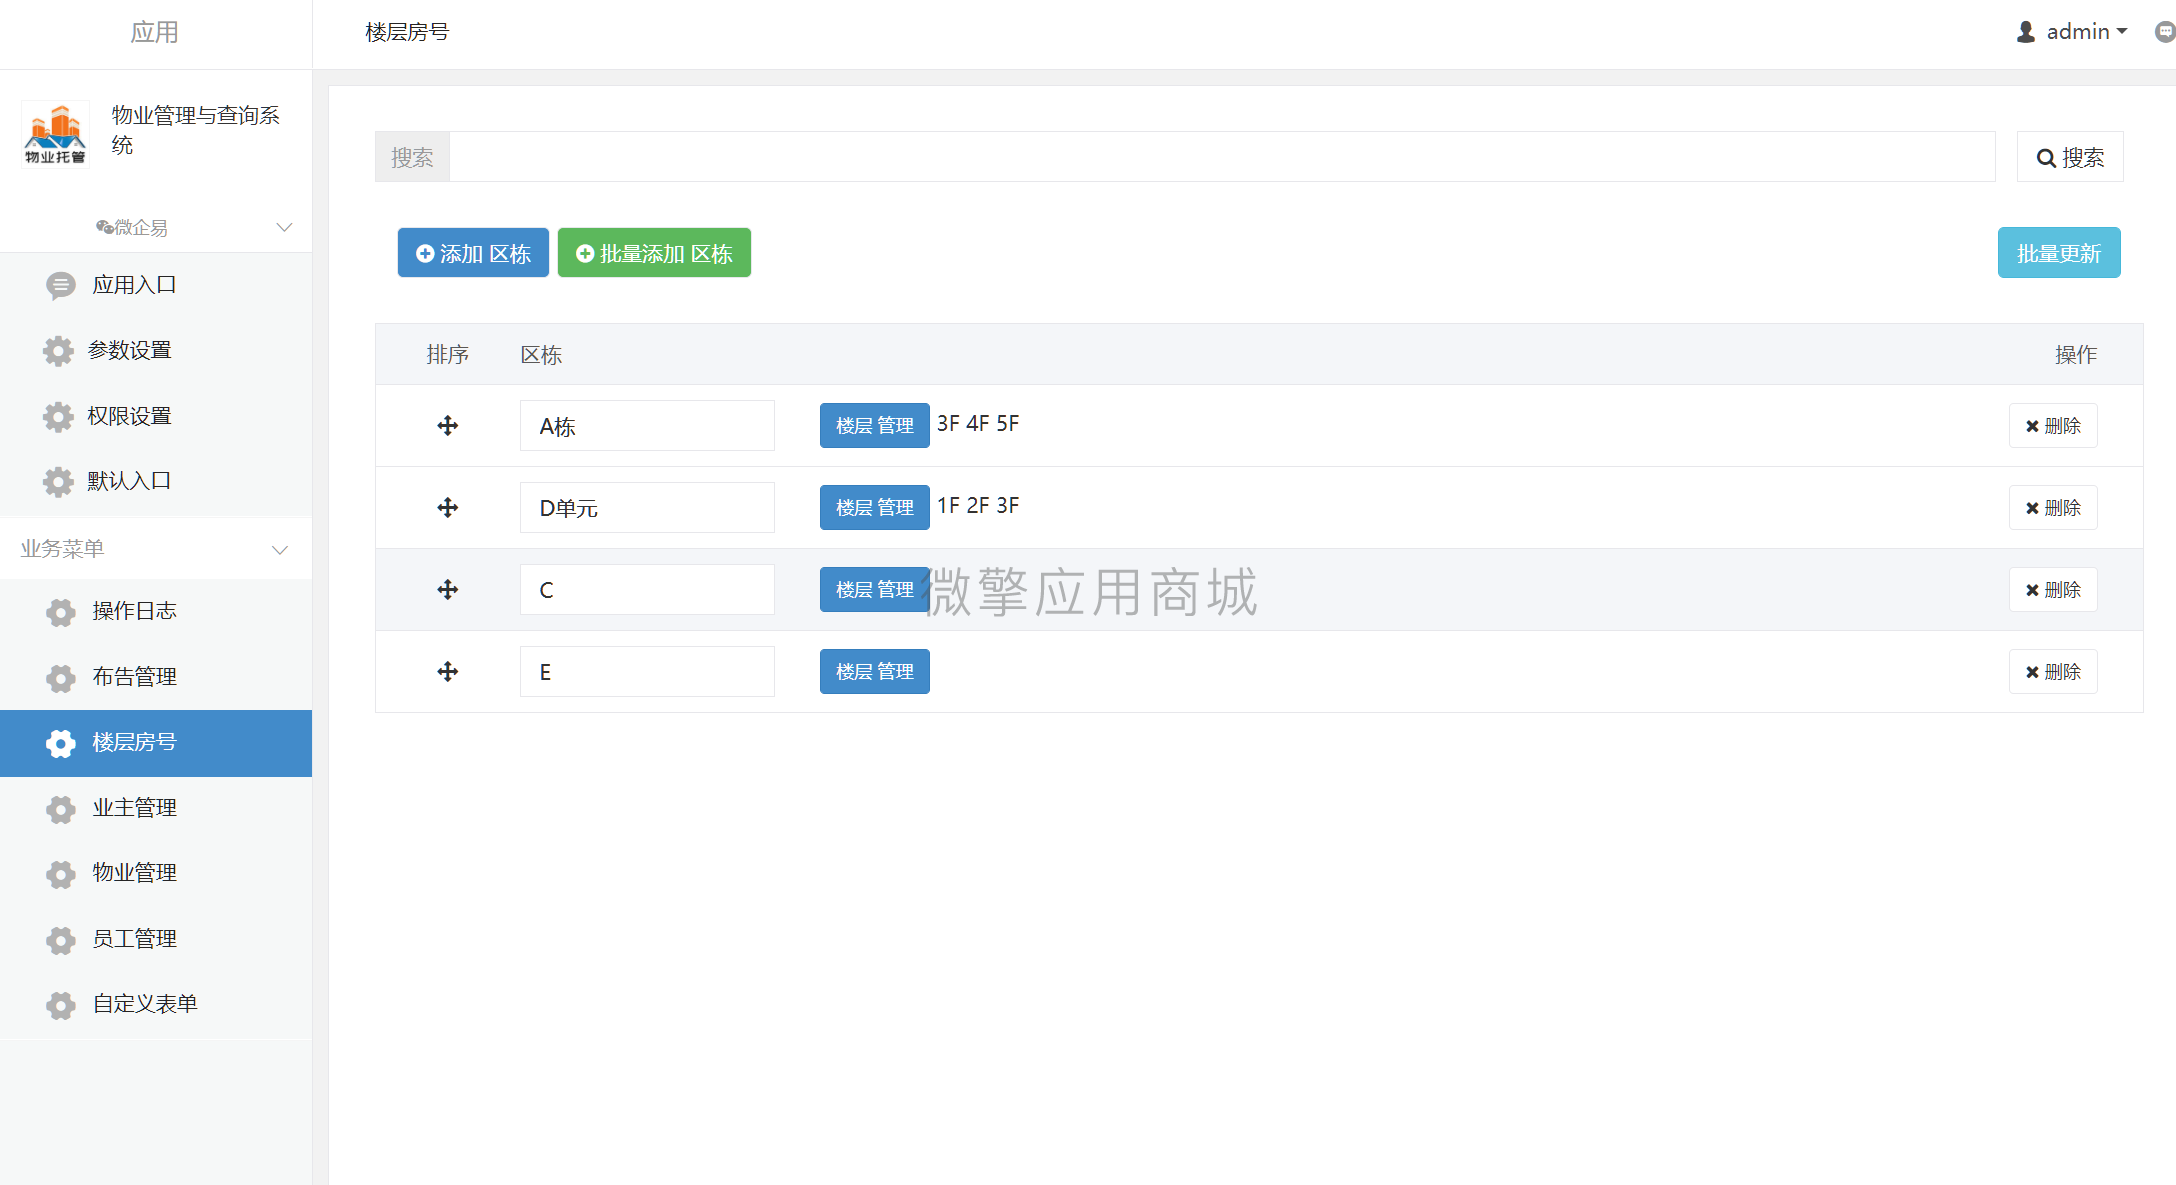
Task: Click the 排序 column header
Action: (447, 355)
